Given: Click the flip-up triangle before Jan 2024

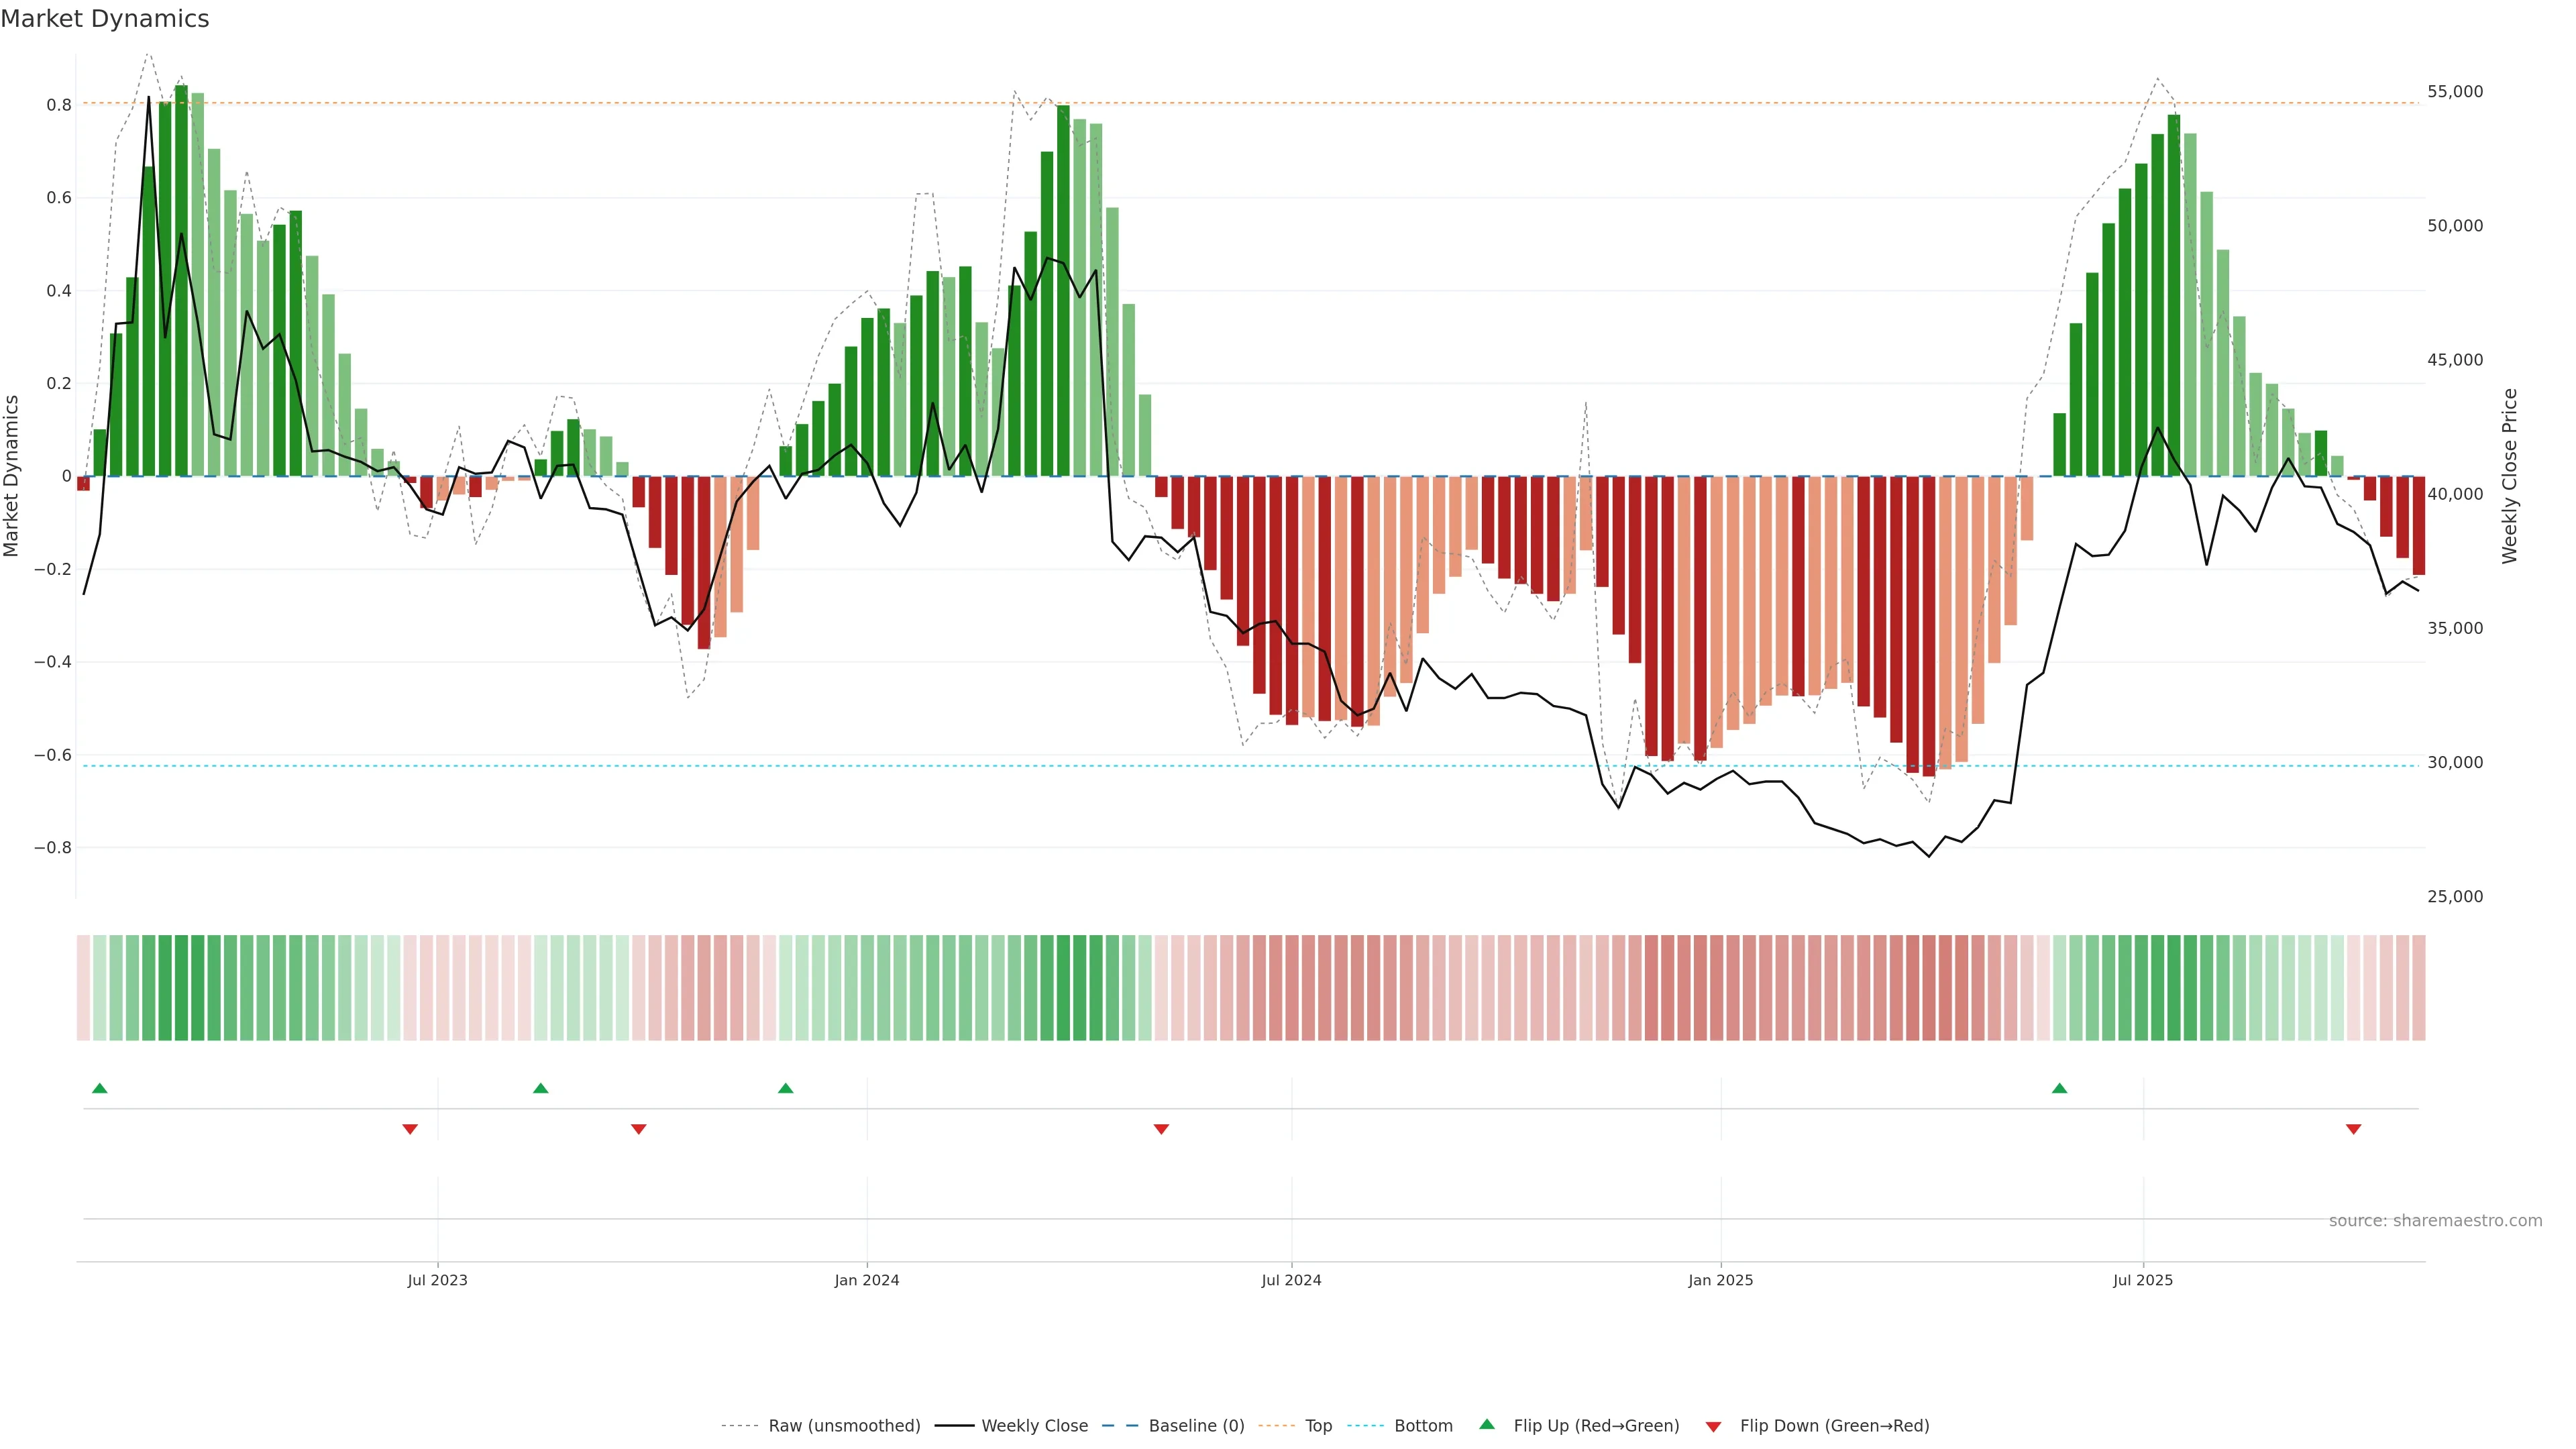Looking at the screenshot, I should (785, 1088).
